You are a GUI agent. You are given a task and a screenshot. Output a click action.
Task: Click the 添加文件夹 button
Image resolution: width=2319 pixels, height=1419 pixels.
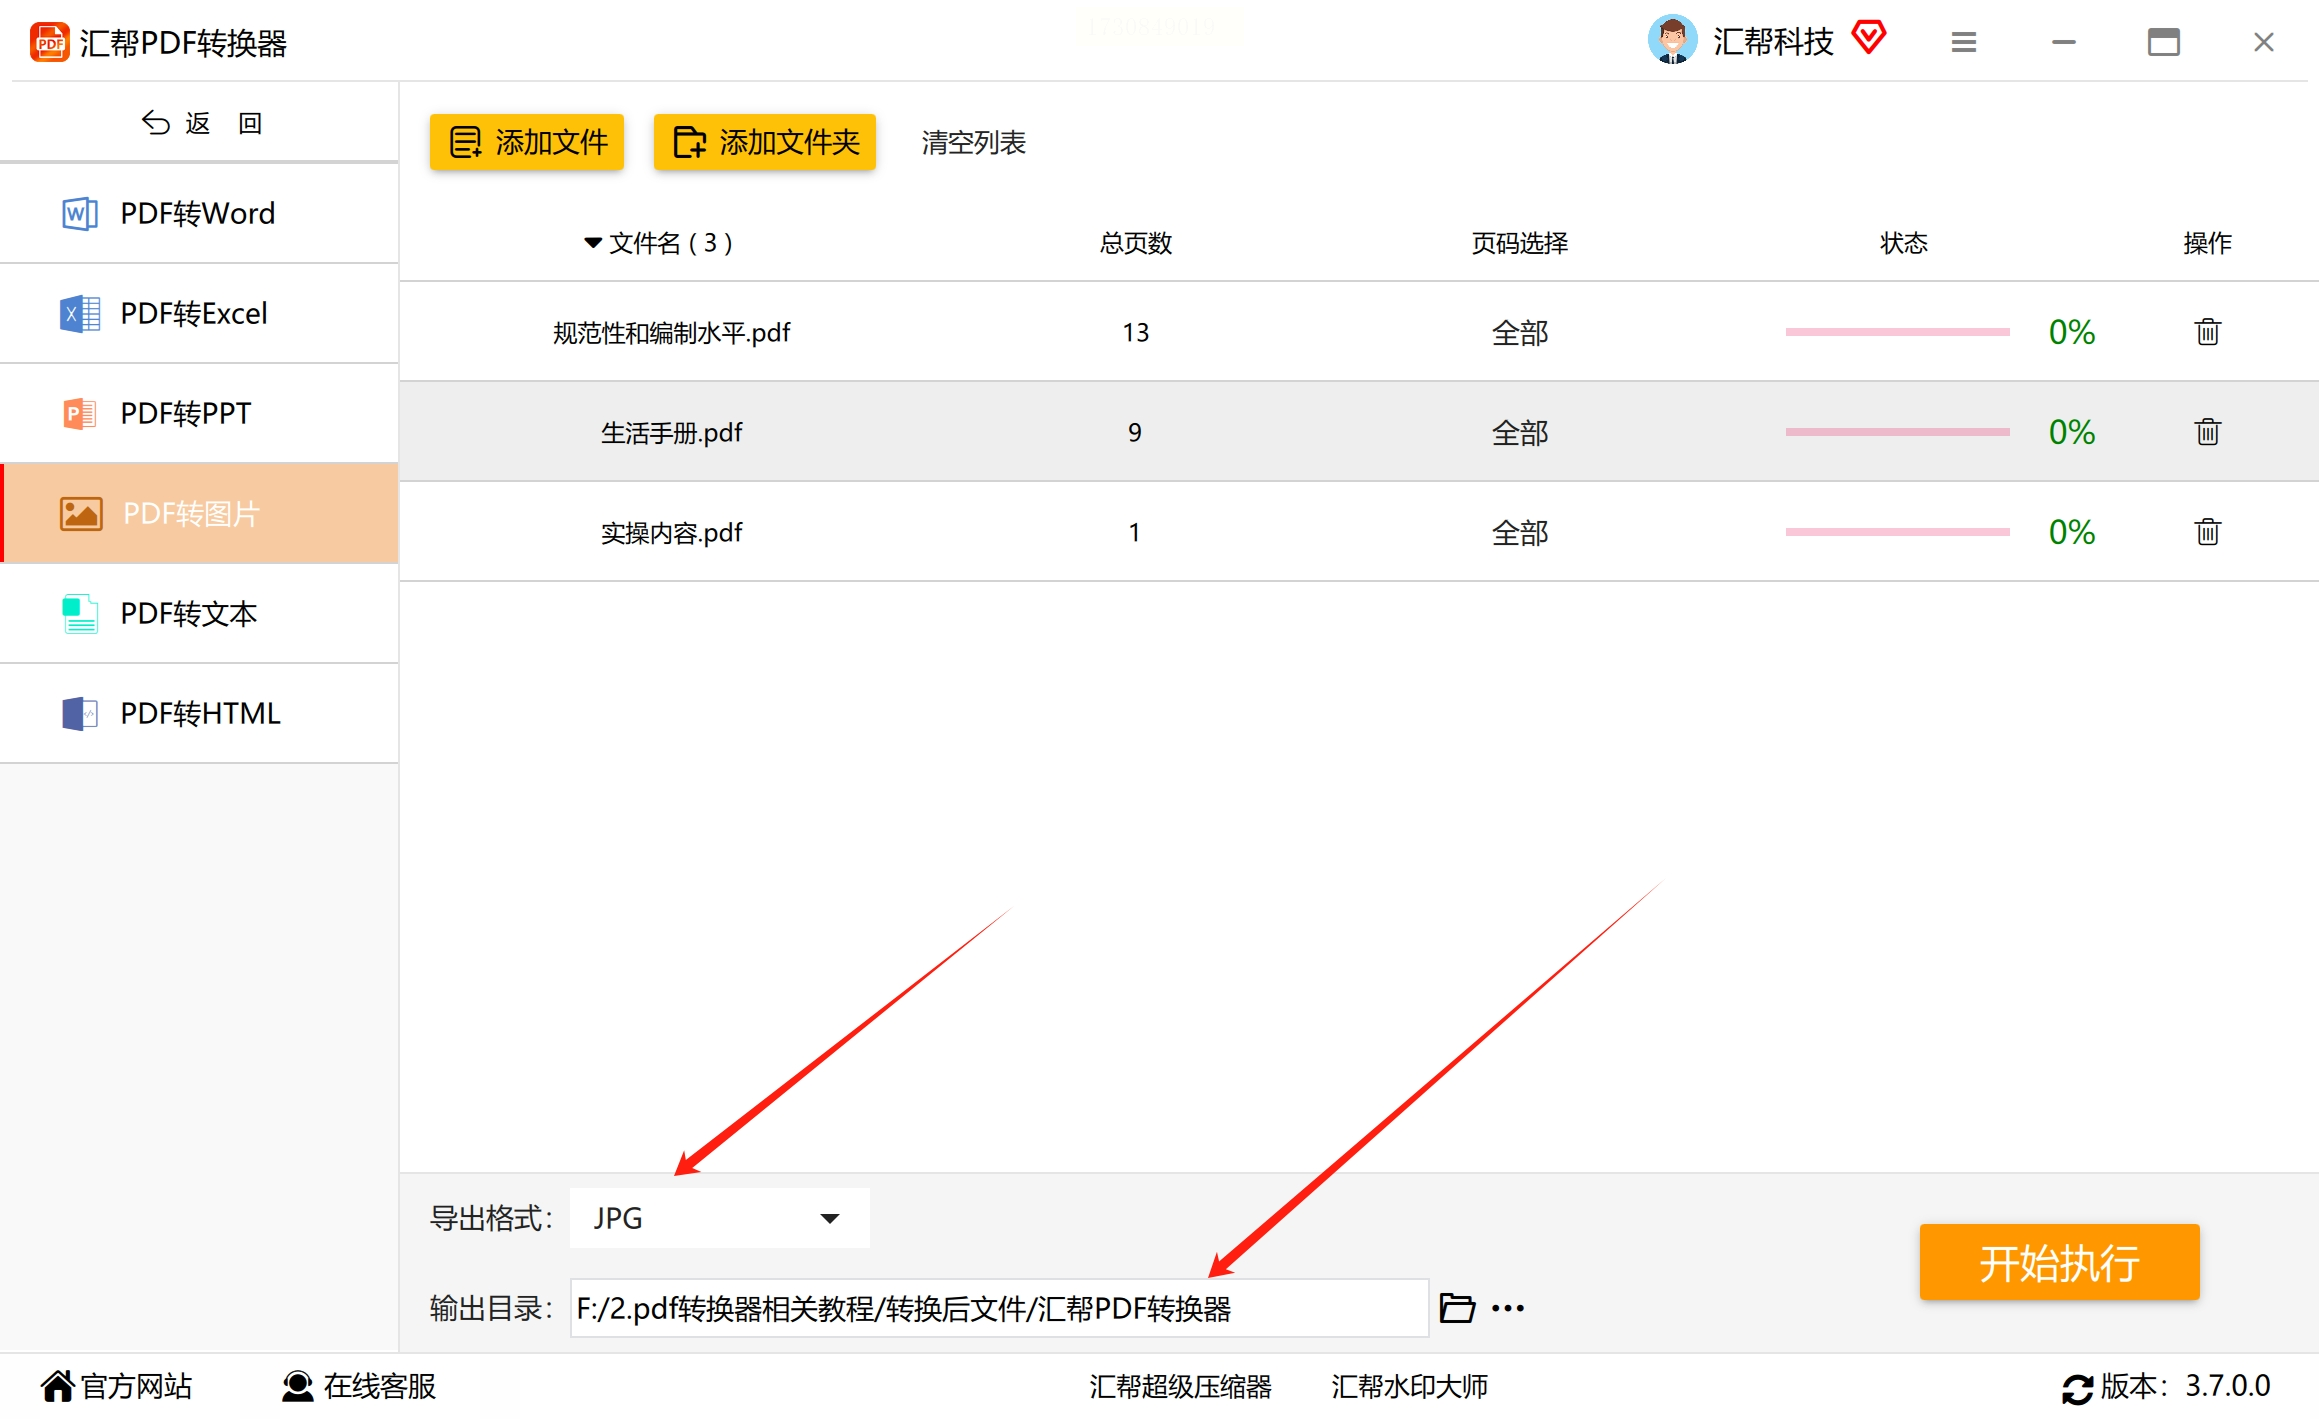[x=765, y=142]
